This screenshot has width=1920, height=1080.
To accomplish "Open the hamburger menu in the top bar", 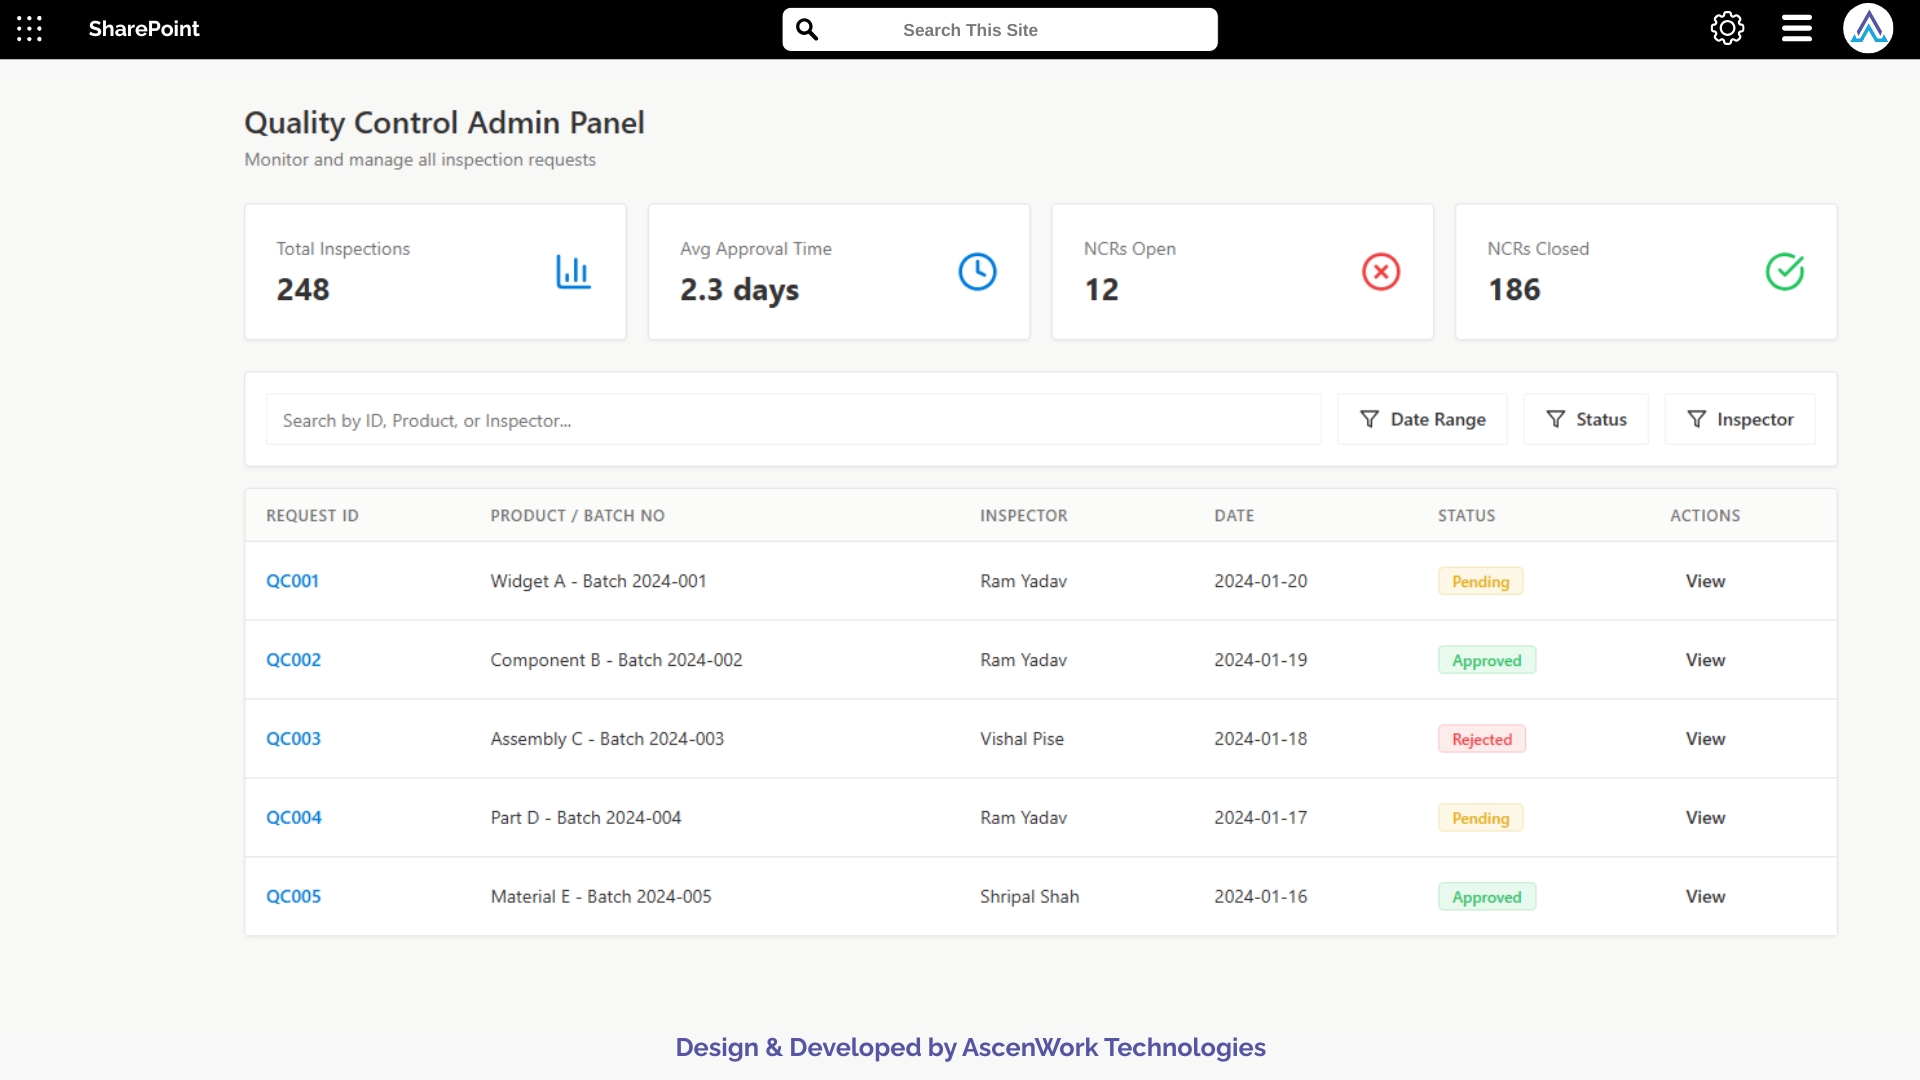I will [1795, 28].
